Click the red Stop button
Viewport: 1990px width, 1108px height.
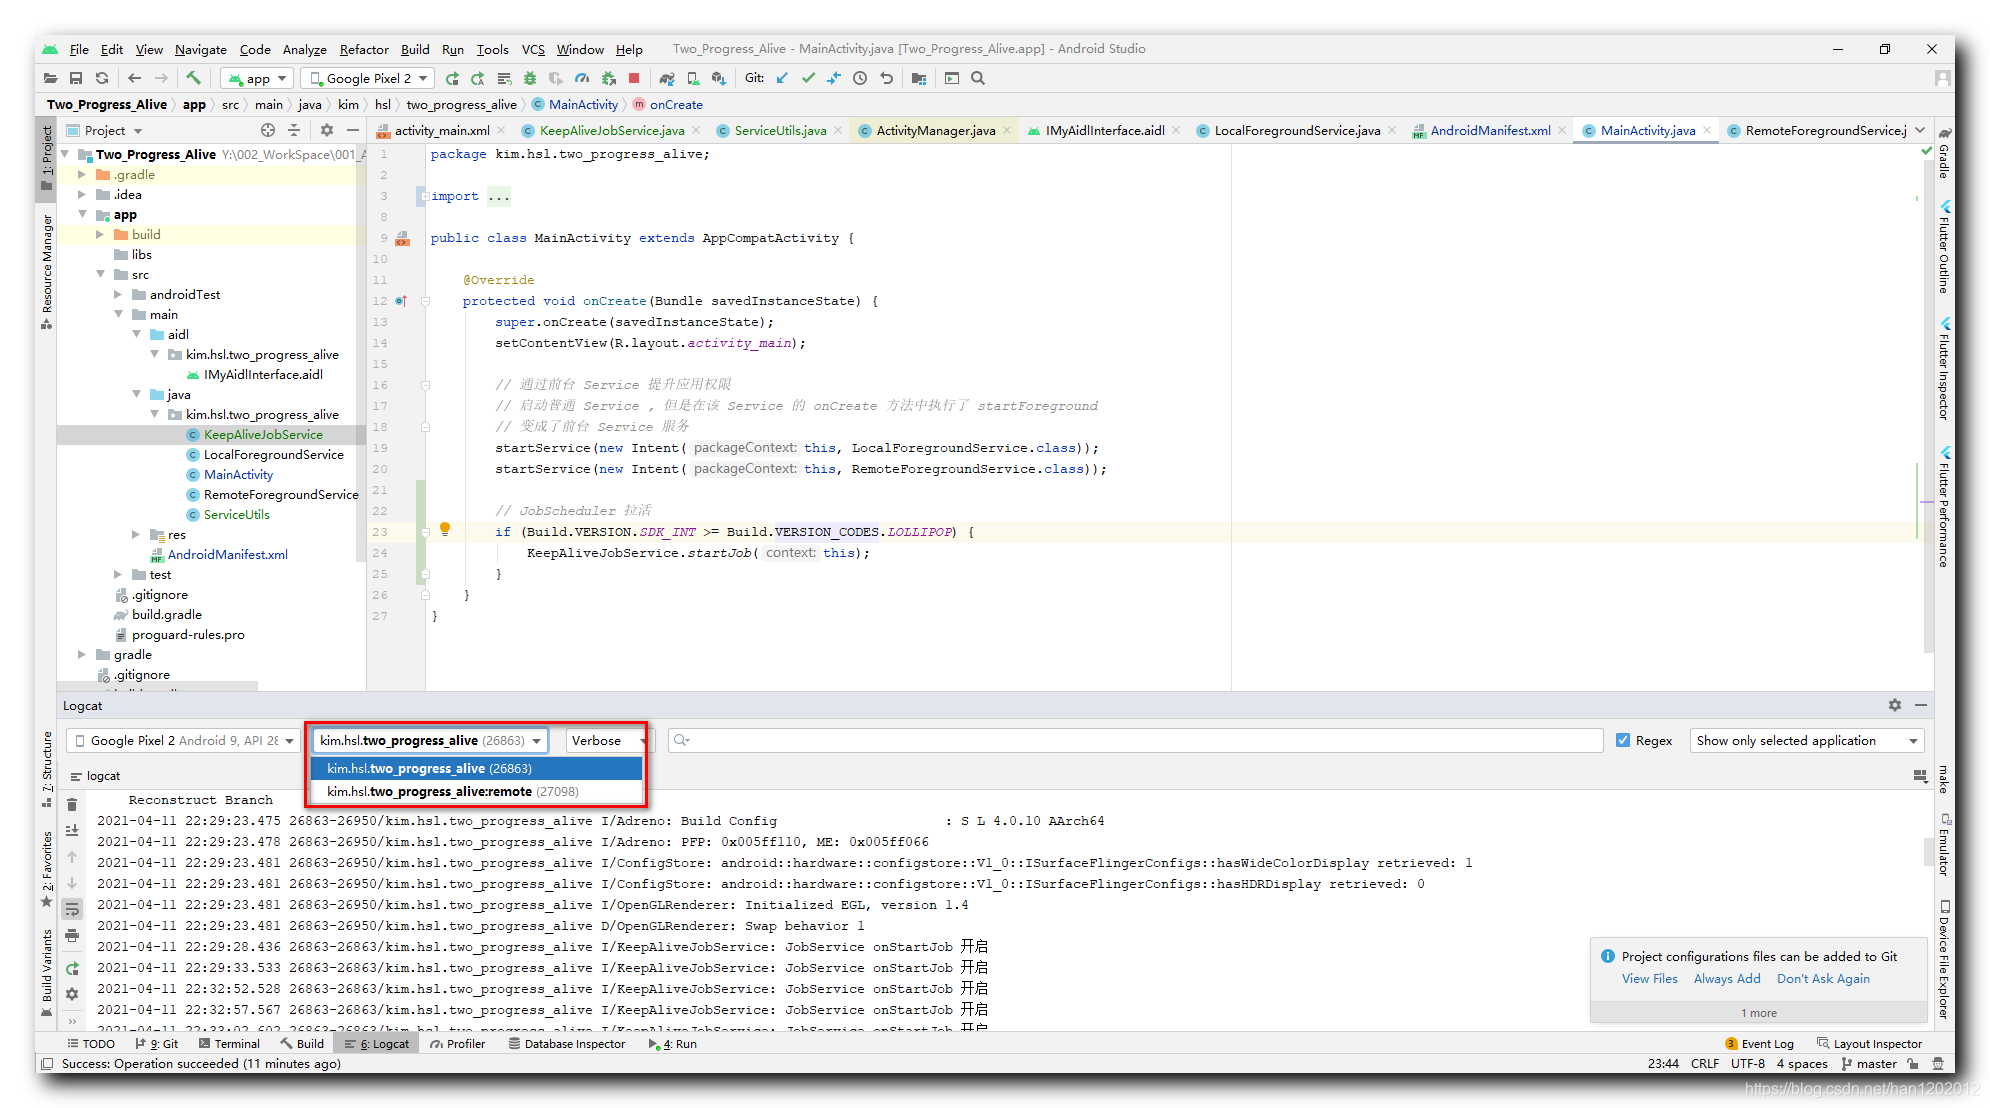point(634,78)
